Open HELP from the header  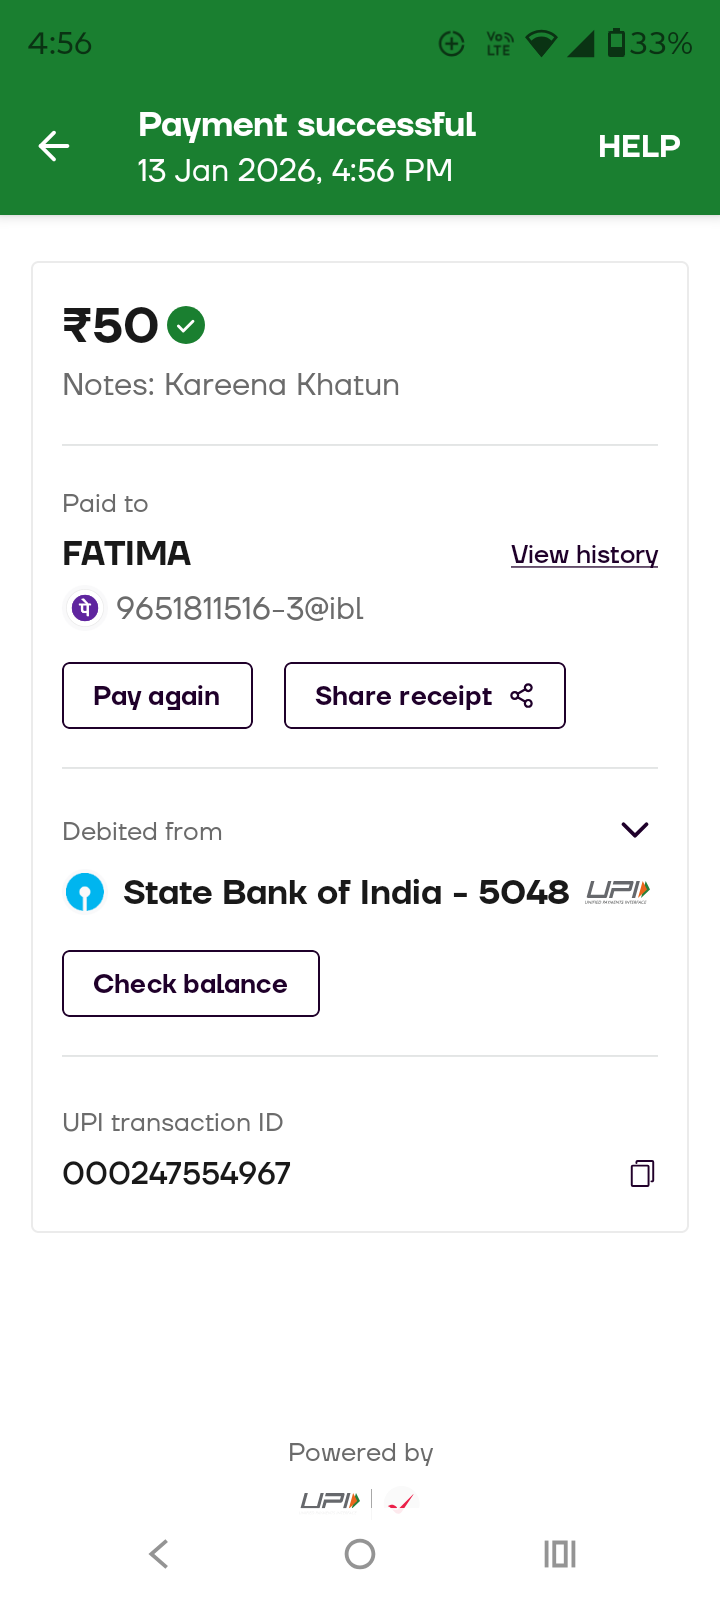tap(639, 146)
